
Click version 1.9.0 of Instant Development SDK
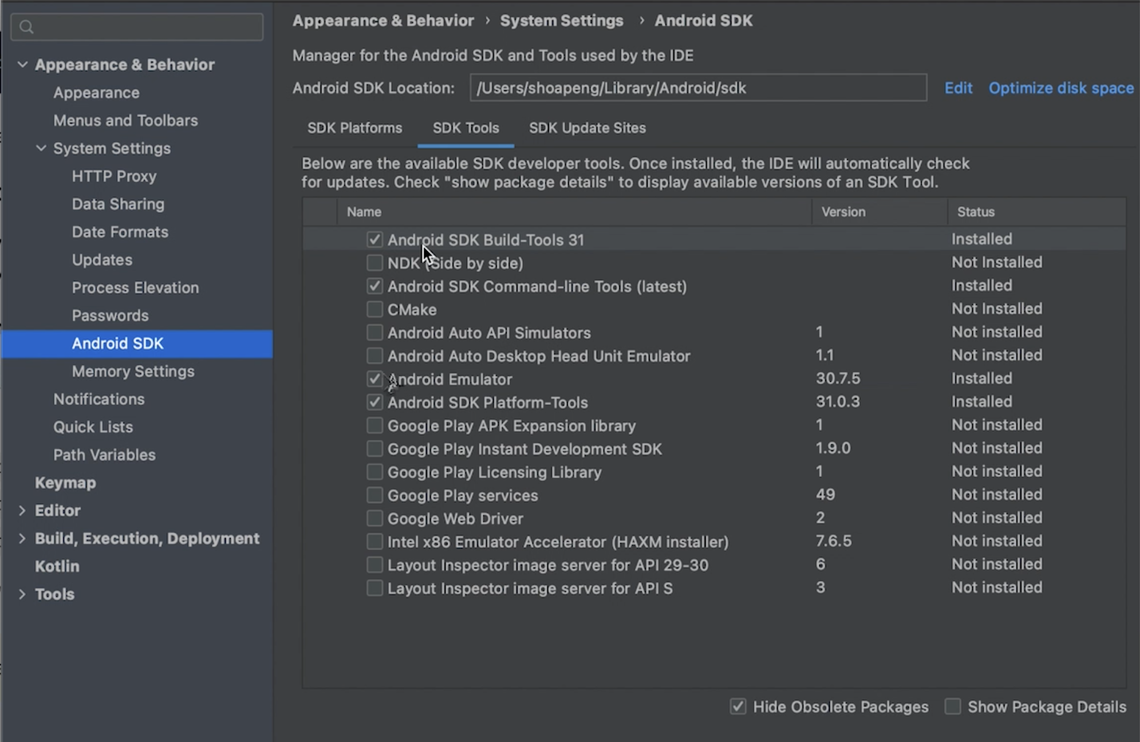click(833, 448)
